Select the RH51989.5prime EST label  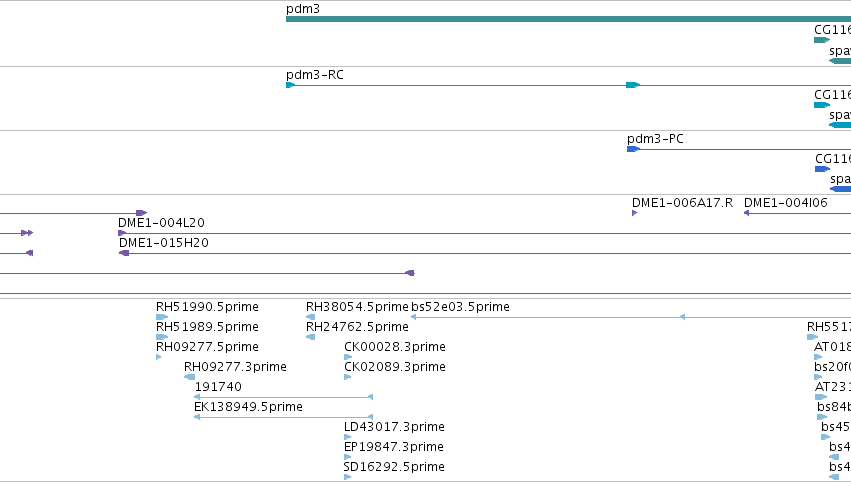click(x=207, y=327)
